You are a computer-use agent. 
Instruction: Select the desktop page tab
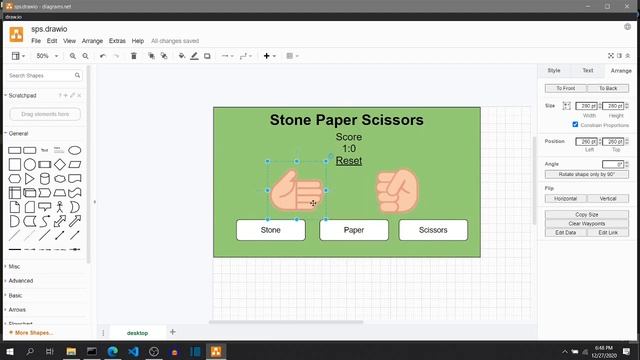(x=137, y=333)
